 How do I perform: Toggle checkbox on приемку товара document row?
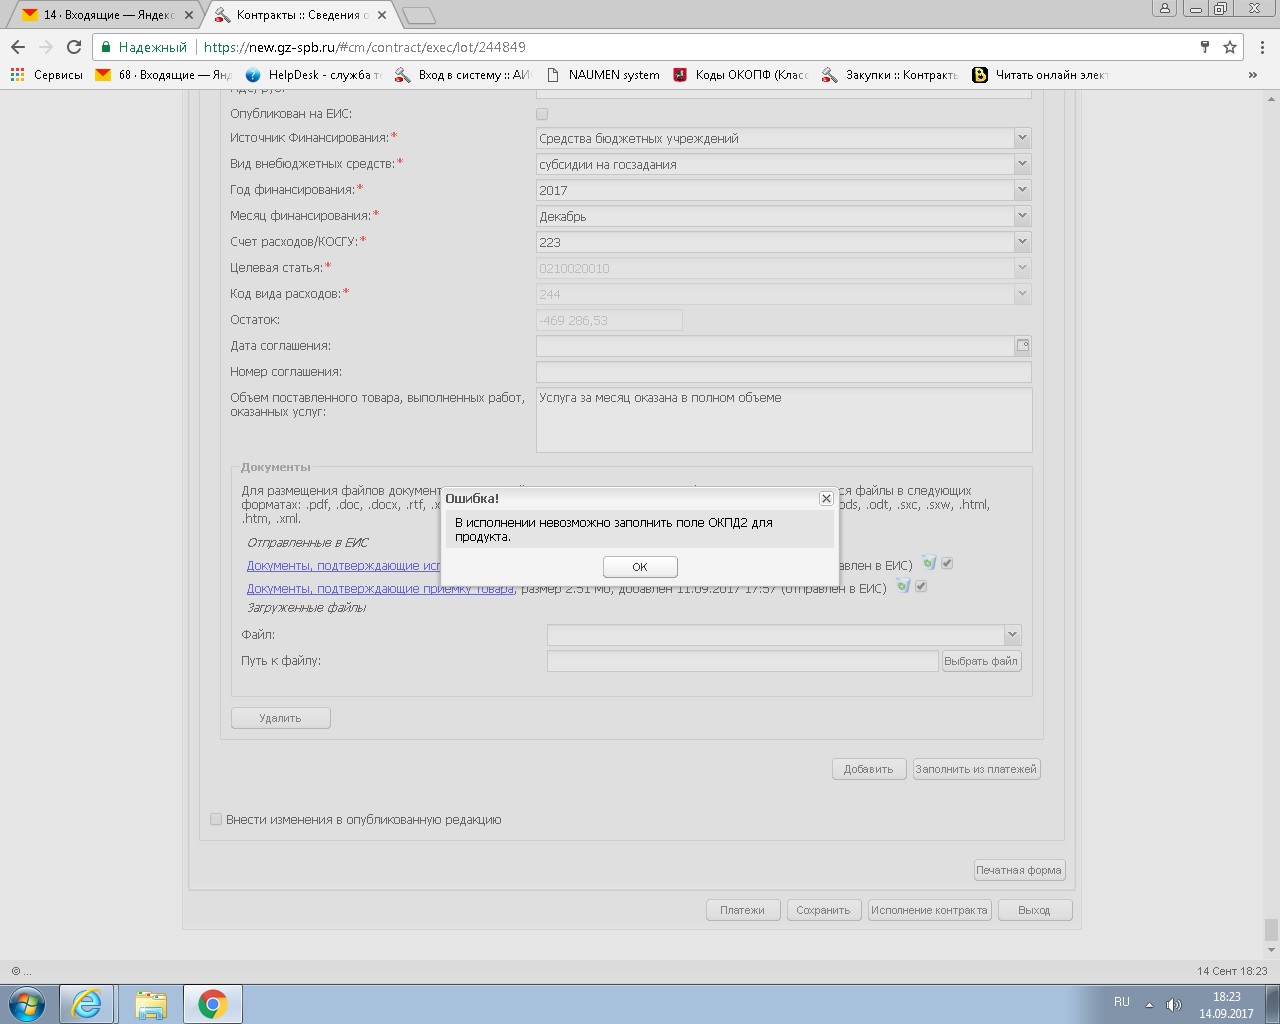[x=921, y=586]
